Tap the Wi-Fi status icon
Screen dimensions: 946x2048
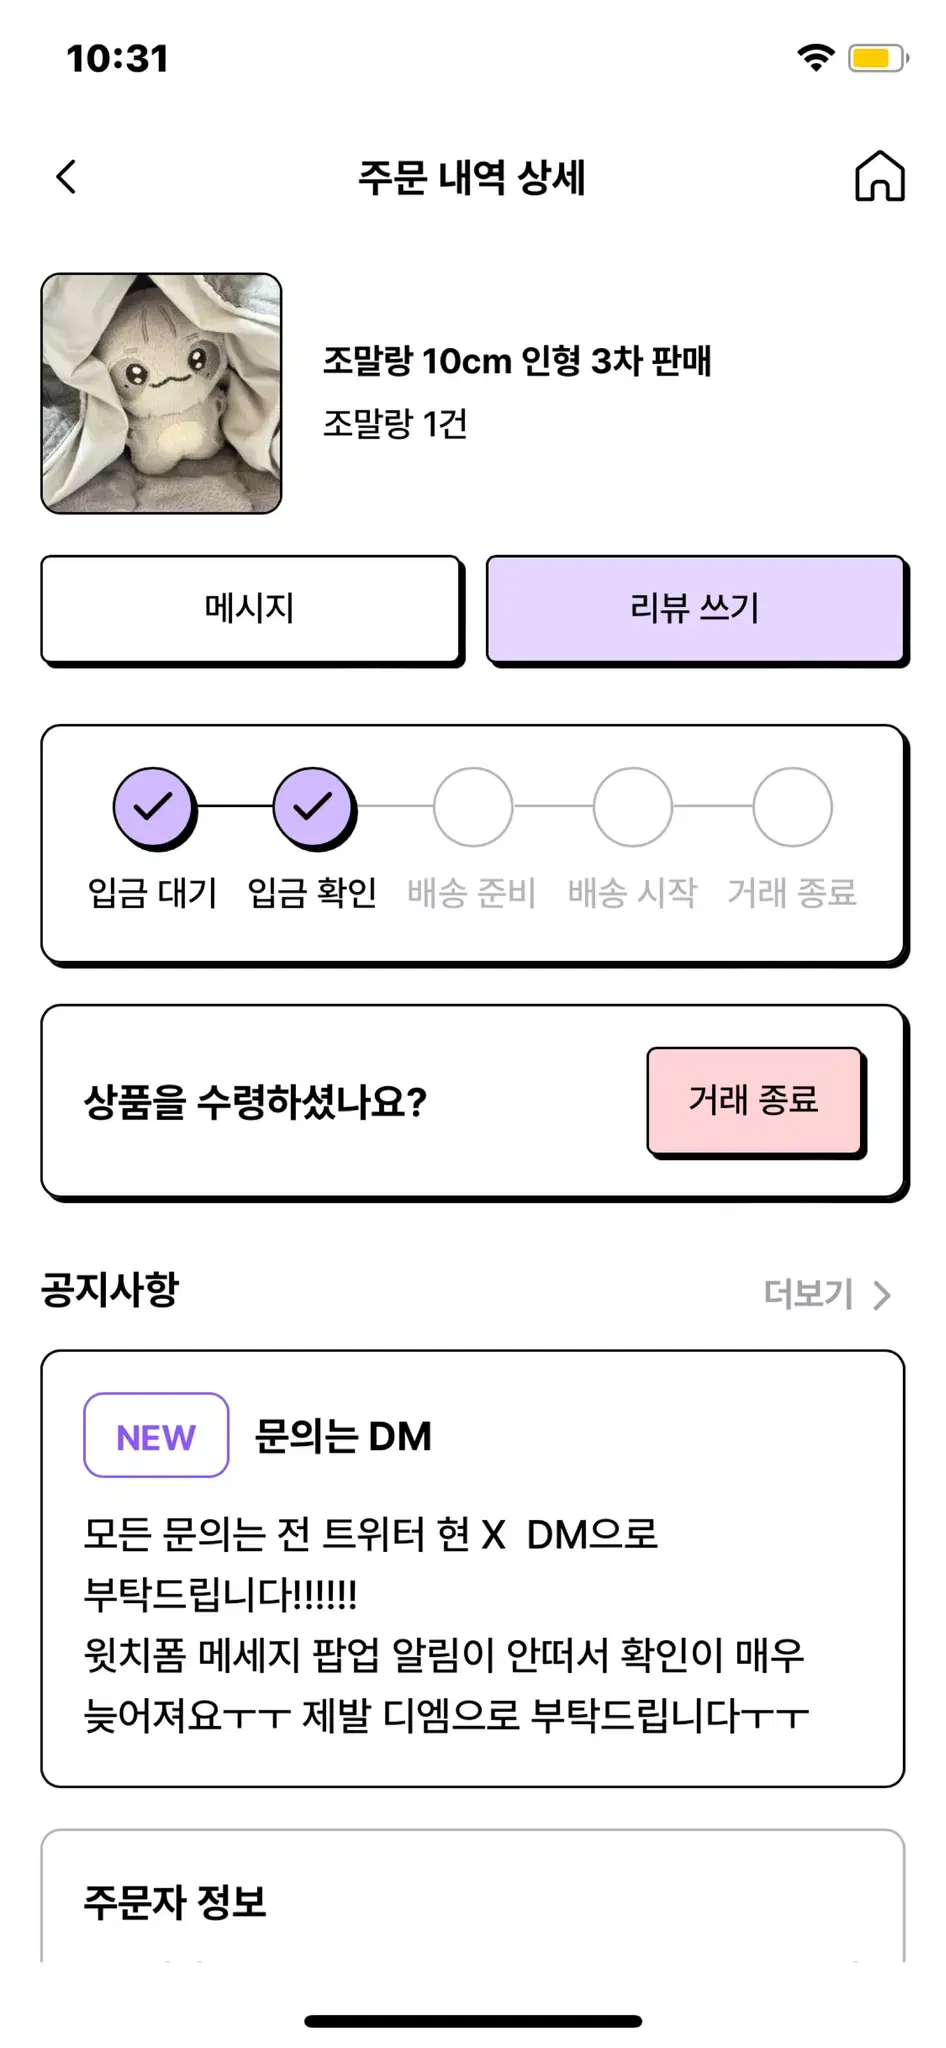pos(816,58)
